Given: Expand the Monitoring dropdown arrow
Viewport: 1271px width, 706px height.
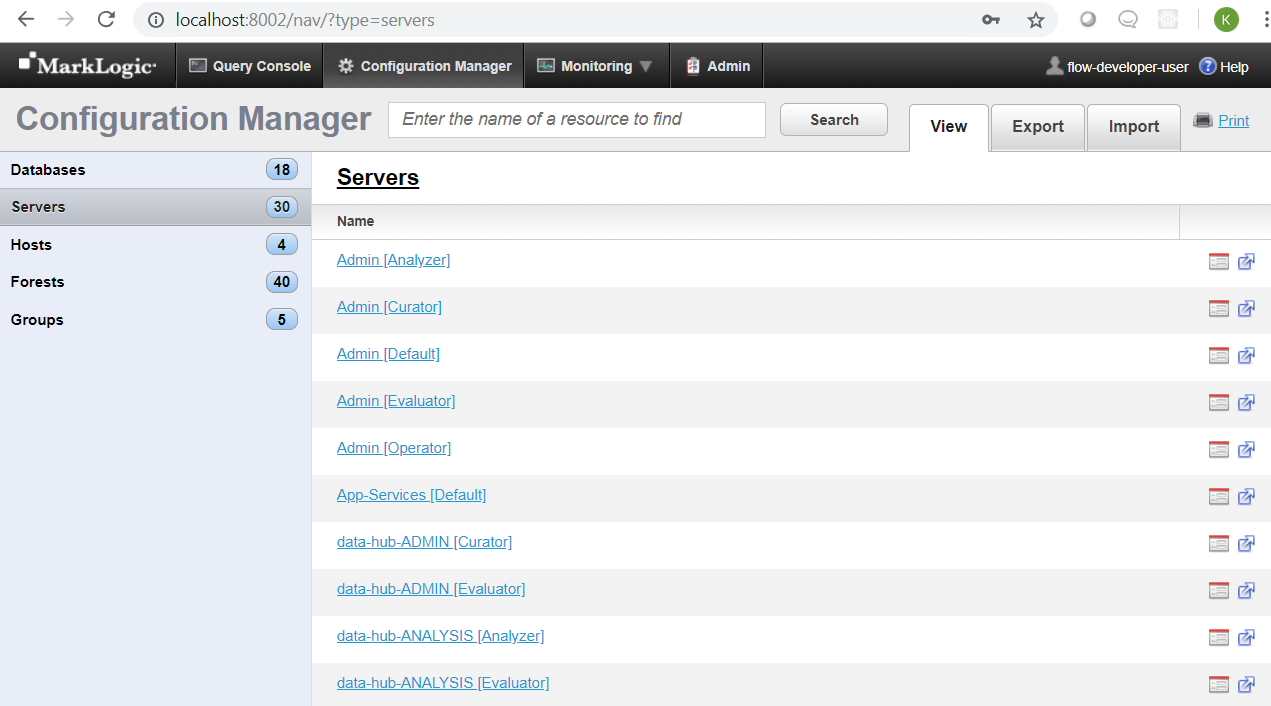Looking at the screenshot, I should click(x=646, y=67).
